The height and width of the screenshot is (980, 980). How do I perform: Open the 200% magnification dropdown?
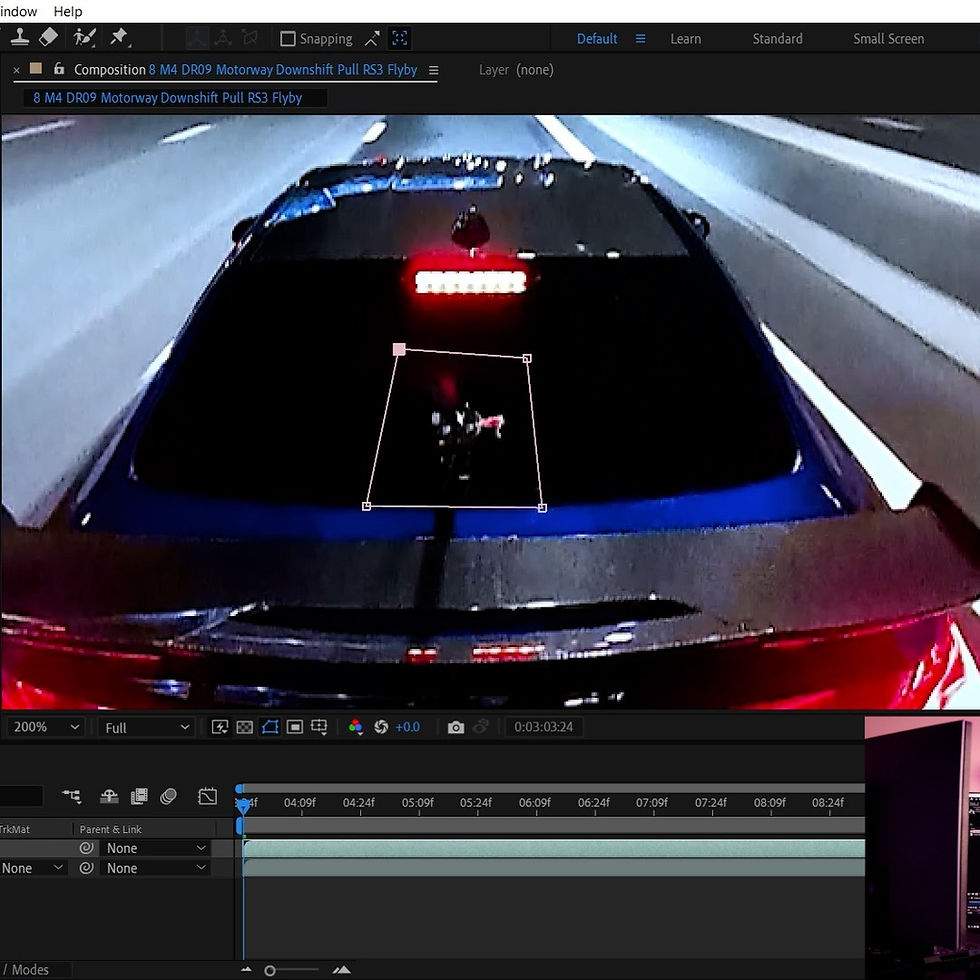[44, 727]
